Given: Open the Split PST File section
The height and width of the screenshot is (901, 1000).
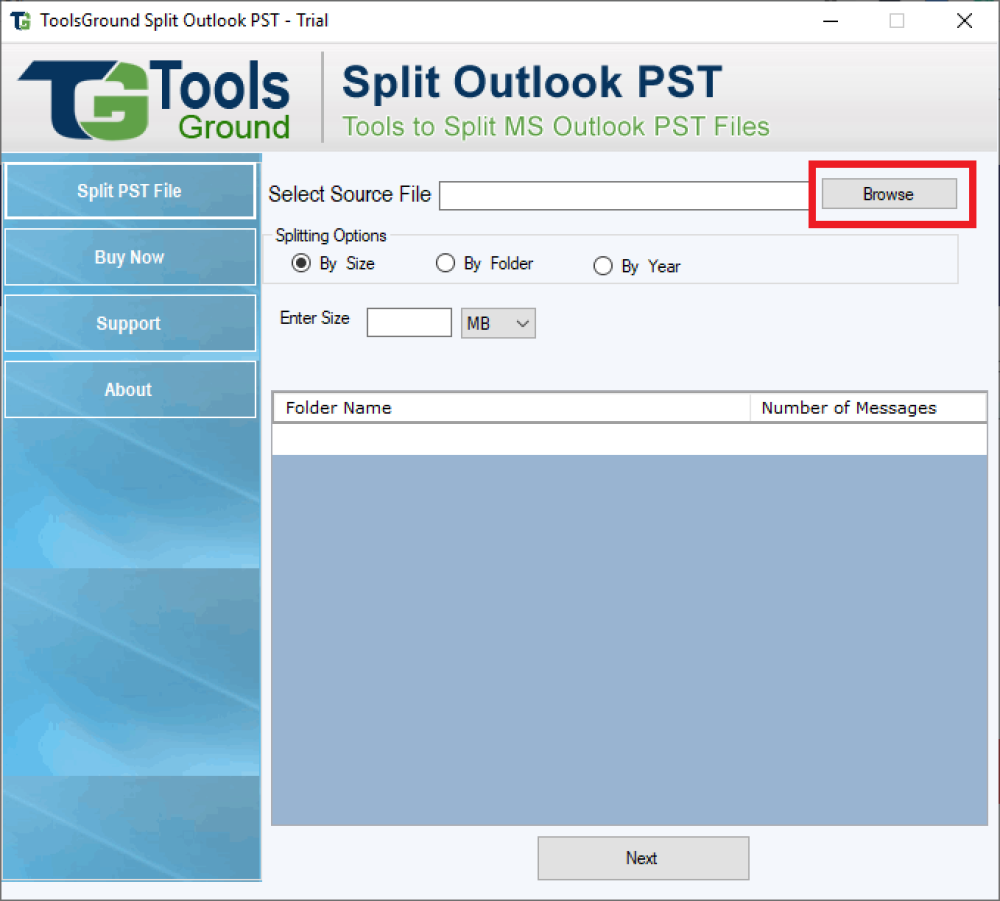Looking at the screenshot, I should [130, 191].
